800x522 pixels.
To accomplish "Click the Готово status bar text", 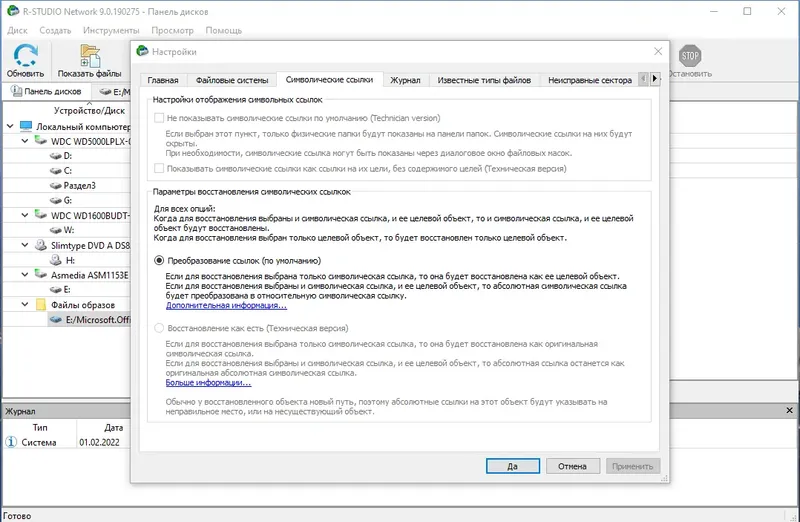I will click(17, 515).
